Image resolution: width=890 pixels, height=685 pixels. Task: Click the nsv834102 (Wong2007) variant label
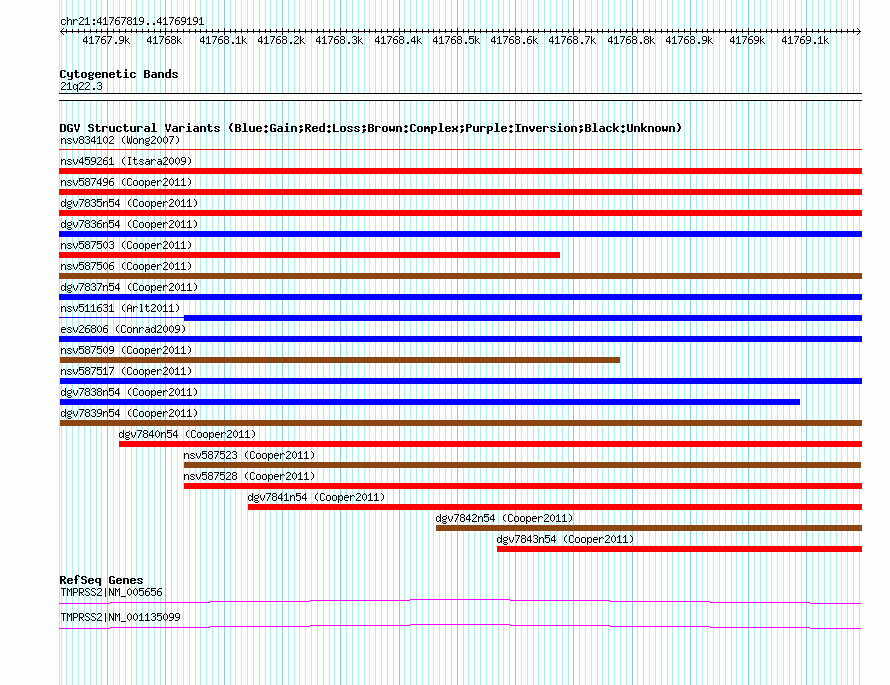click(x=120, y=140)
